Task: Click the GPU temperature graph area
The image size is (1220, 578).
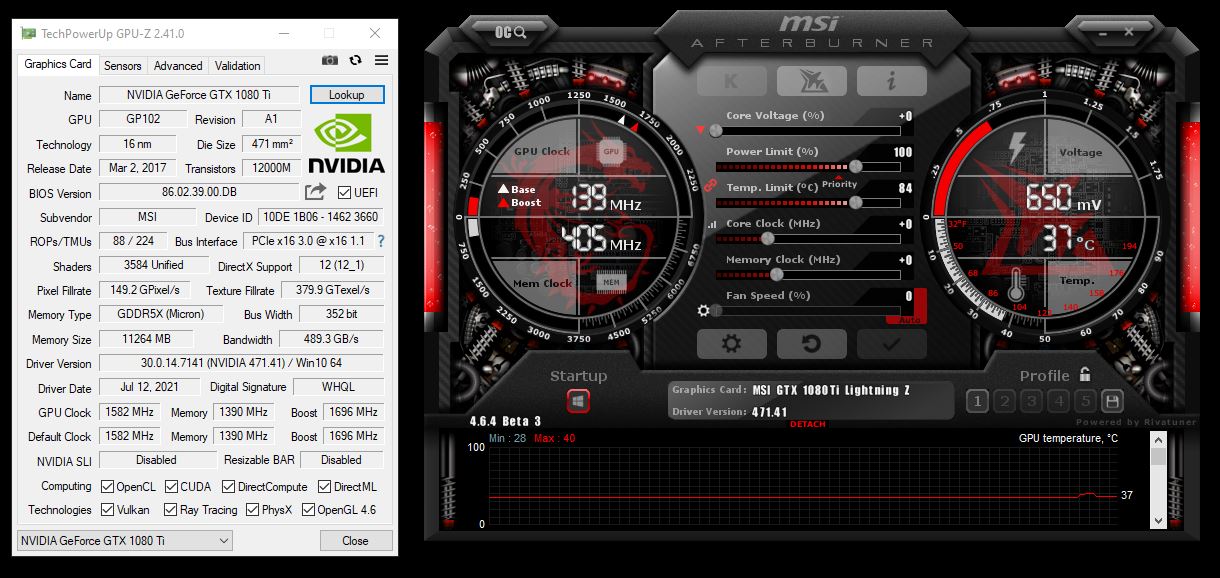Action: pos(803,485)
